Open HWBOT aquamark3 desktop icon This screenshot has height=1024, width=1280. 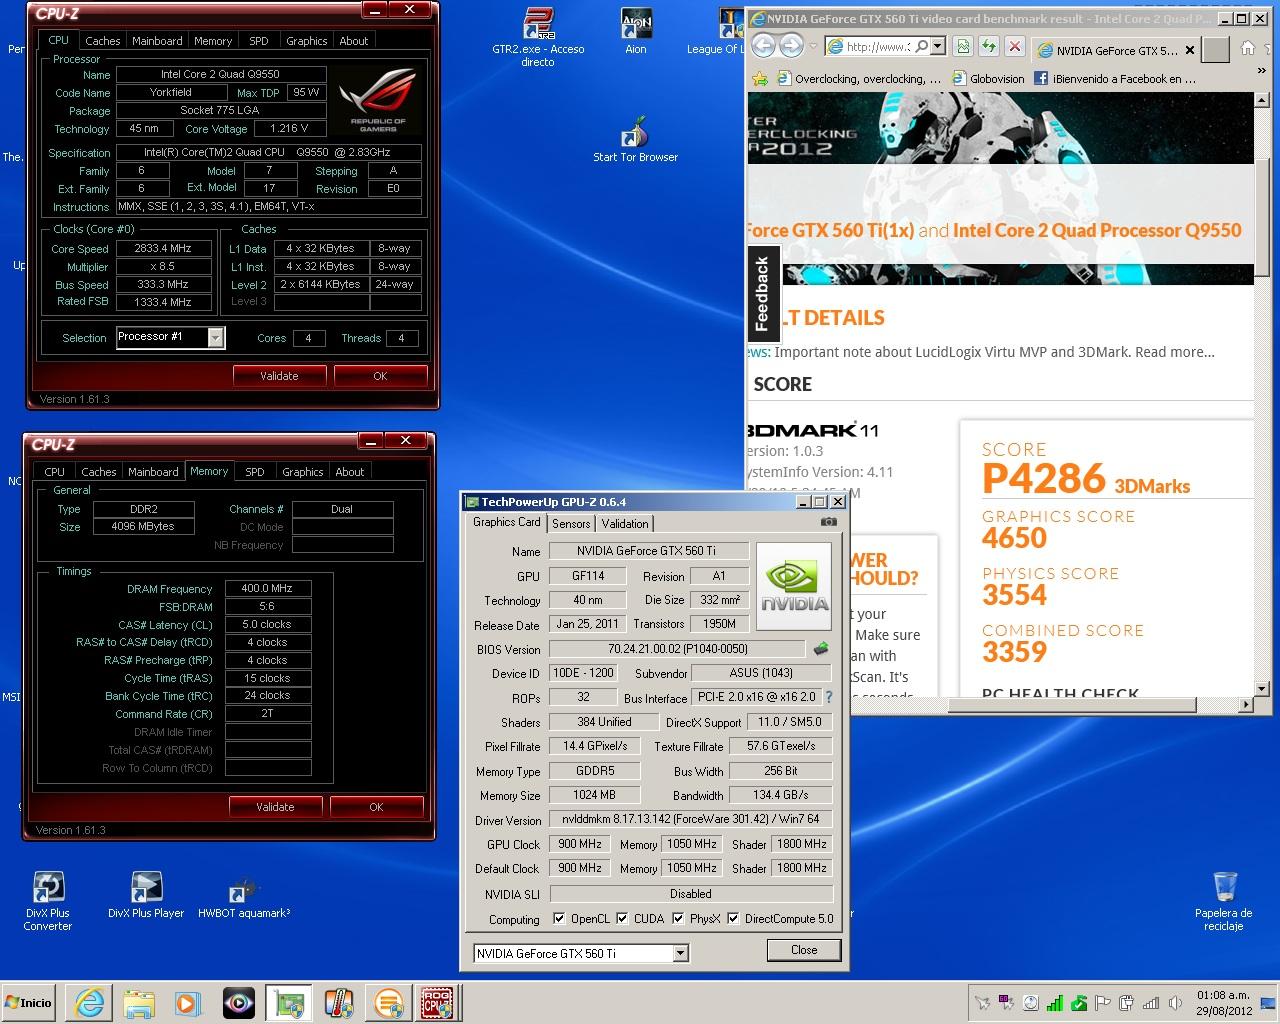(244, 895)
